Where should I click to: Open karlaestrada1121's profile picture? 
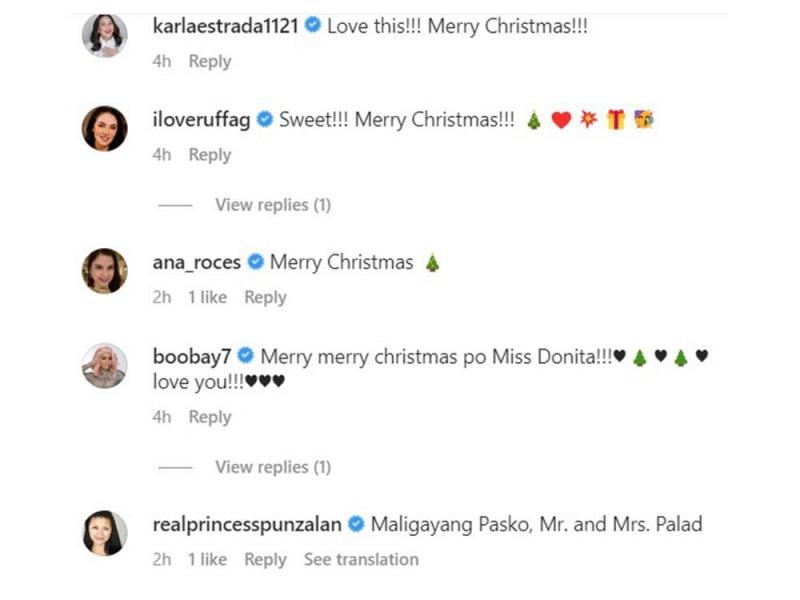(x=104, y=36)
